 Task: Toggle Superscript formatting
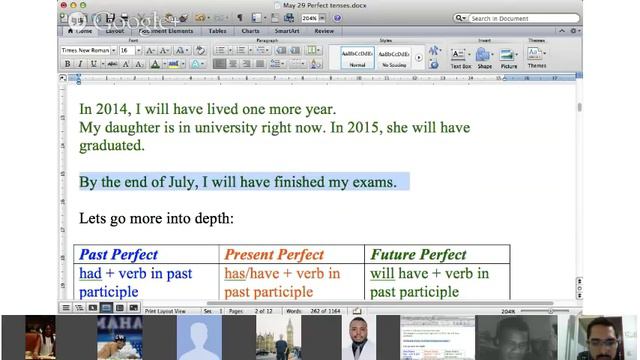126,64
